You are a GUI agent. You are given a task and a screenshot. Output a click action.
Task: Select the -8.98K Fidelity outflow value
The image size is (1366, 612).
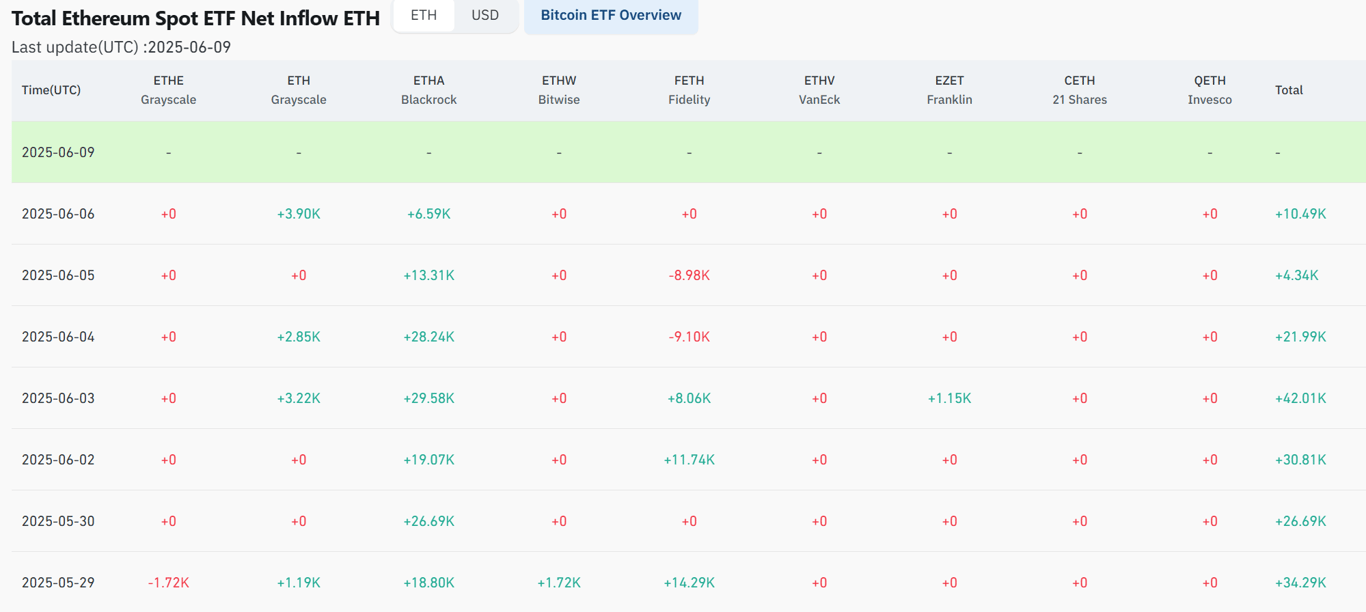[x=689, y=275]
